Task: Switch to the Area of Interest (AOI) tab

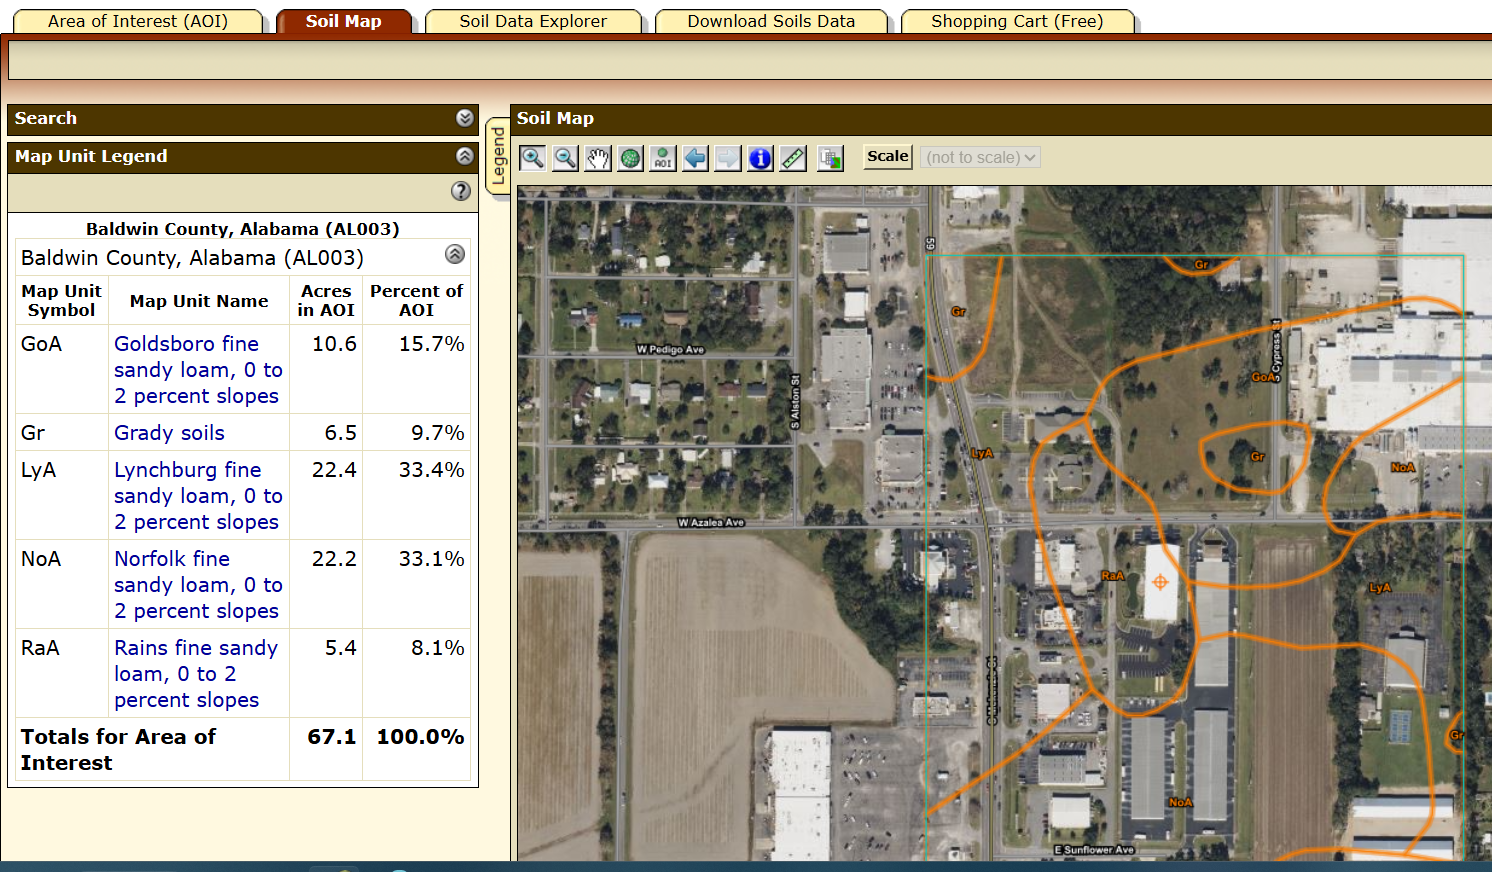Action: (138, 21)
